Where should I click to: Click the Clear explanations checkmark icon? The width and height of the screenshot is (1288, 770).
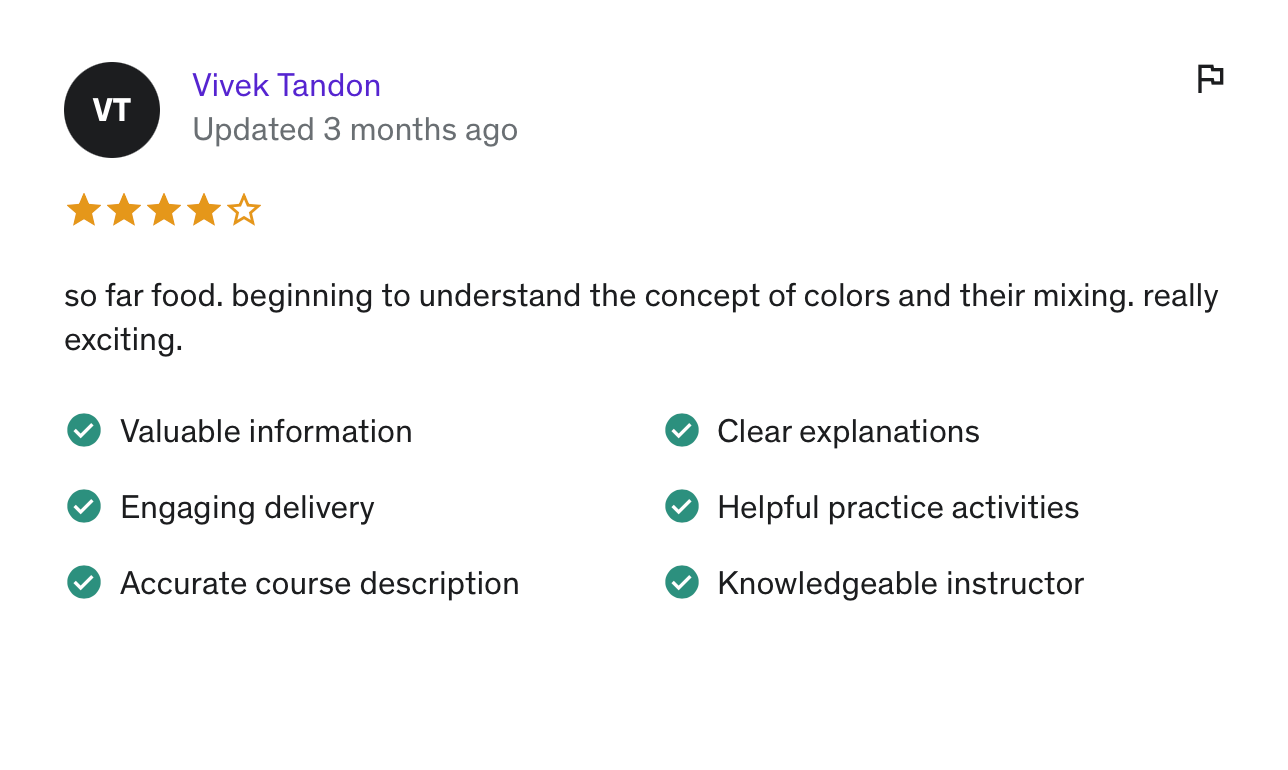tap(682, 431)
